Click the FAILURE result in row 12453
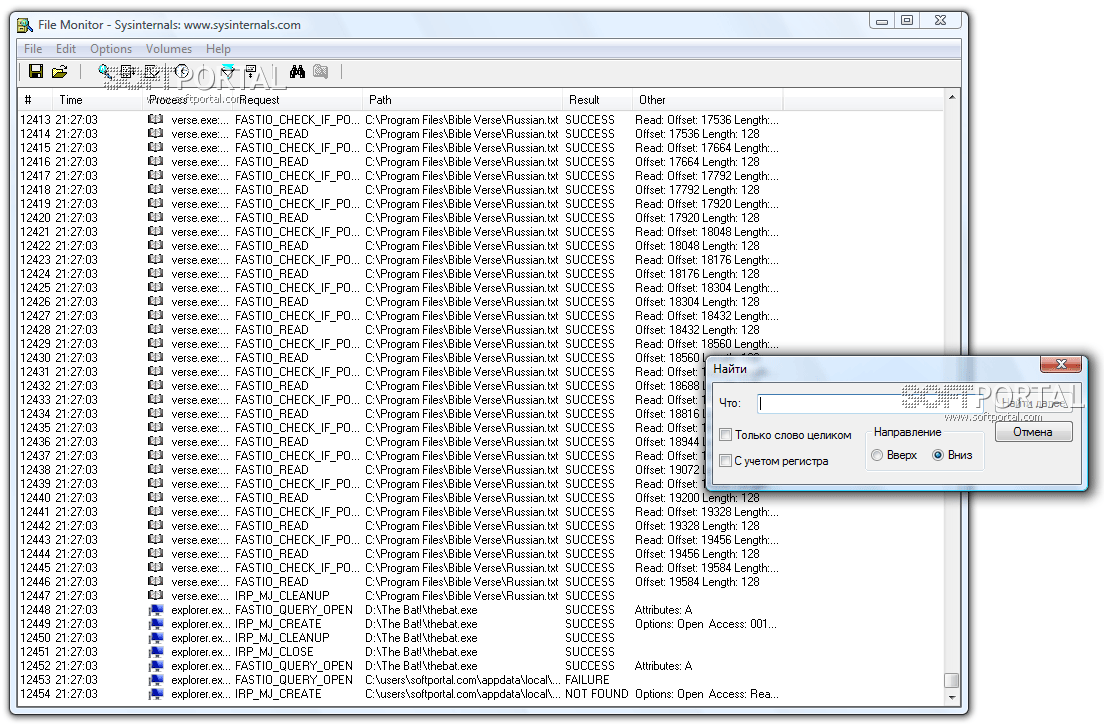This screenshot has height=724, width=1104. click(587, 680)
